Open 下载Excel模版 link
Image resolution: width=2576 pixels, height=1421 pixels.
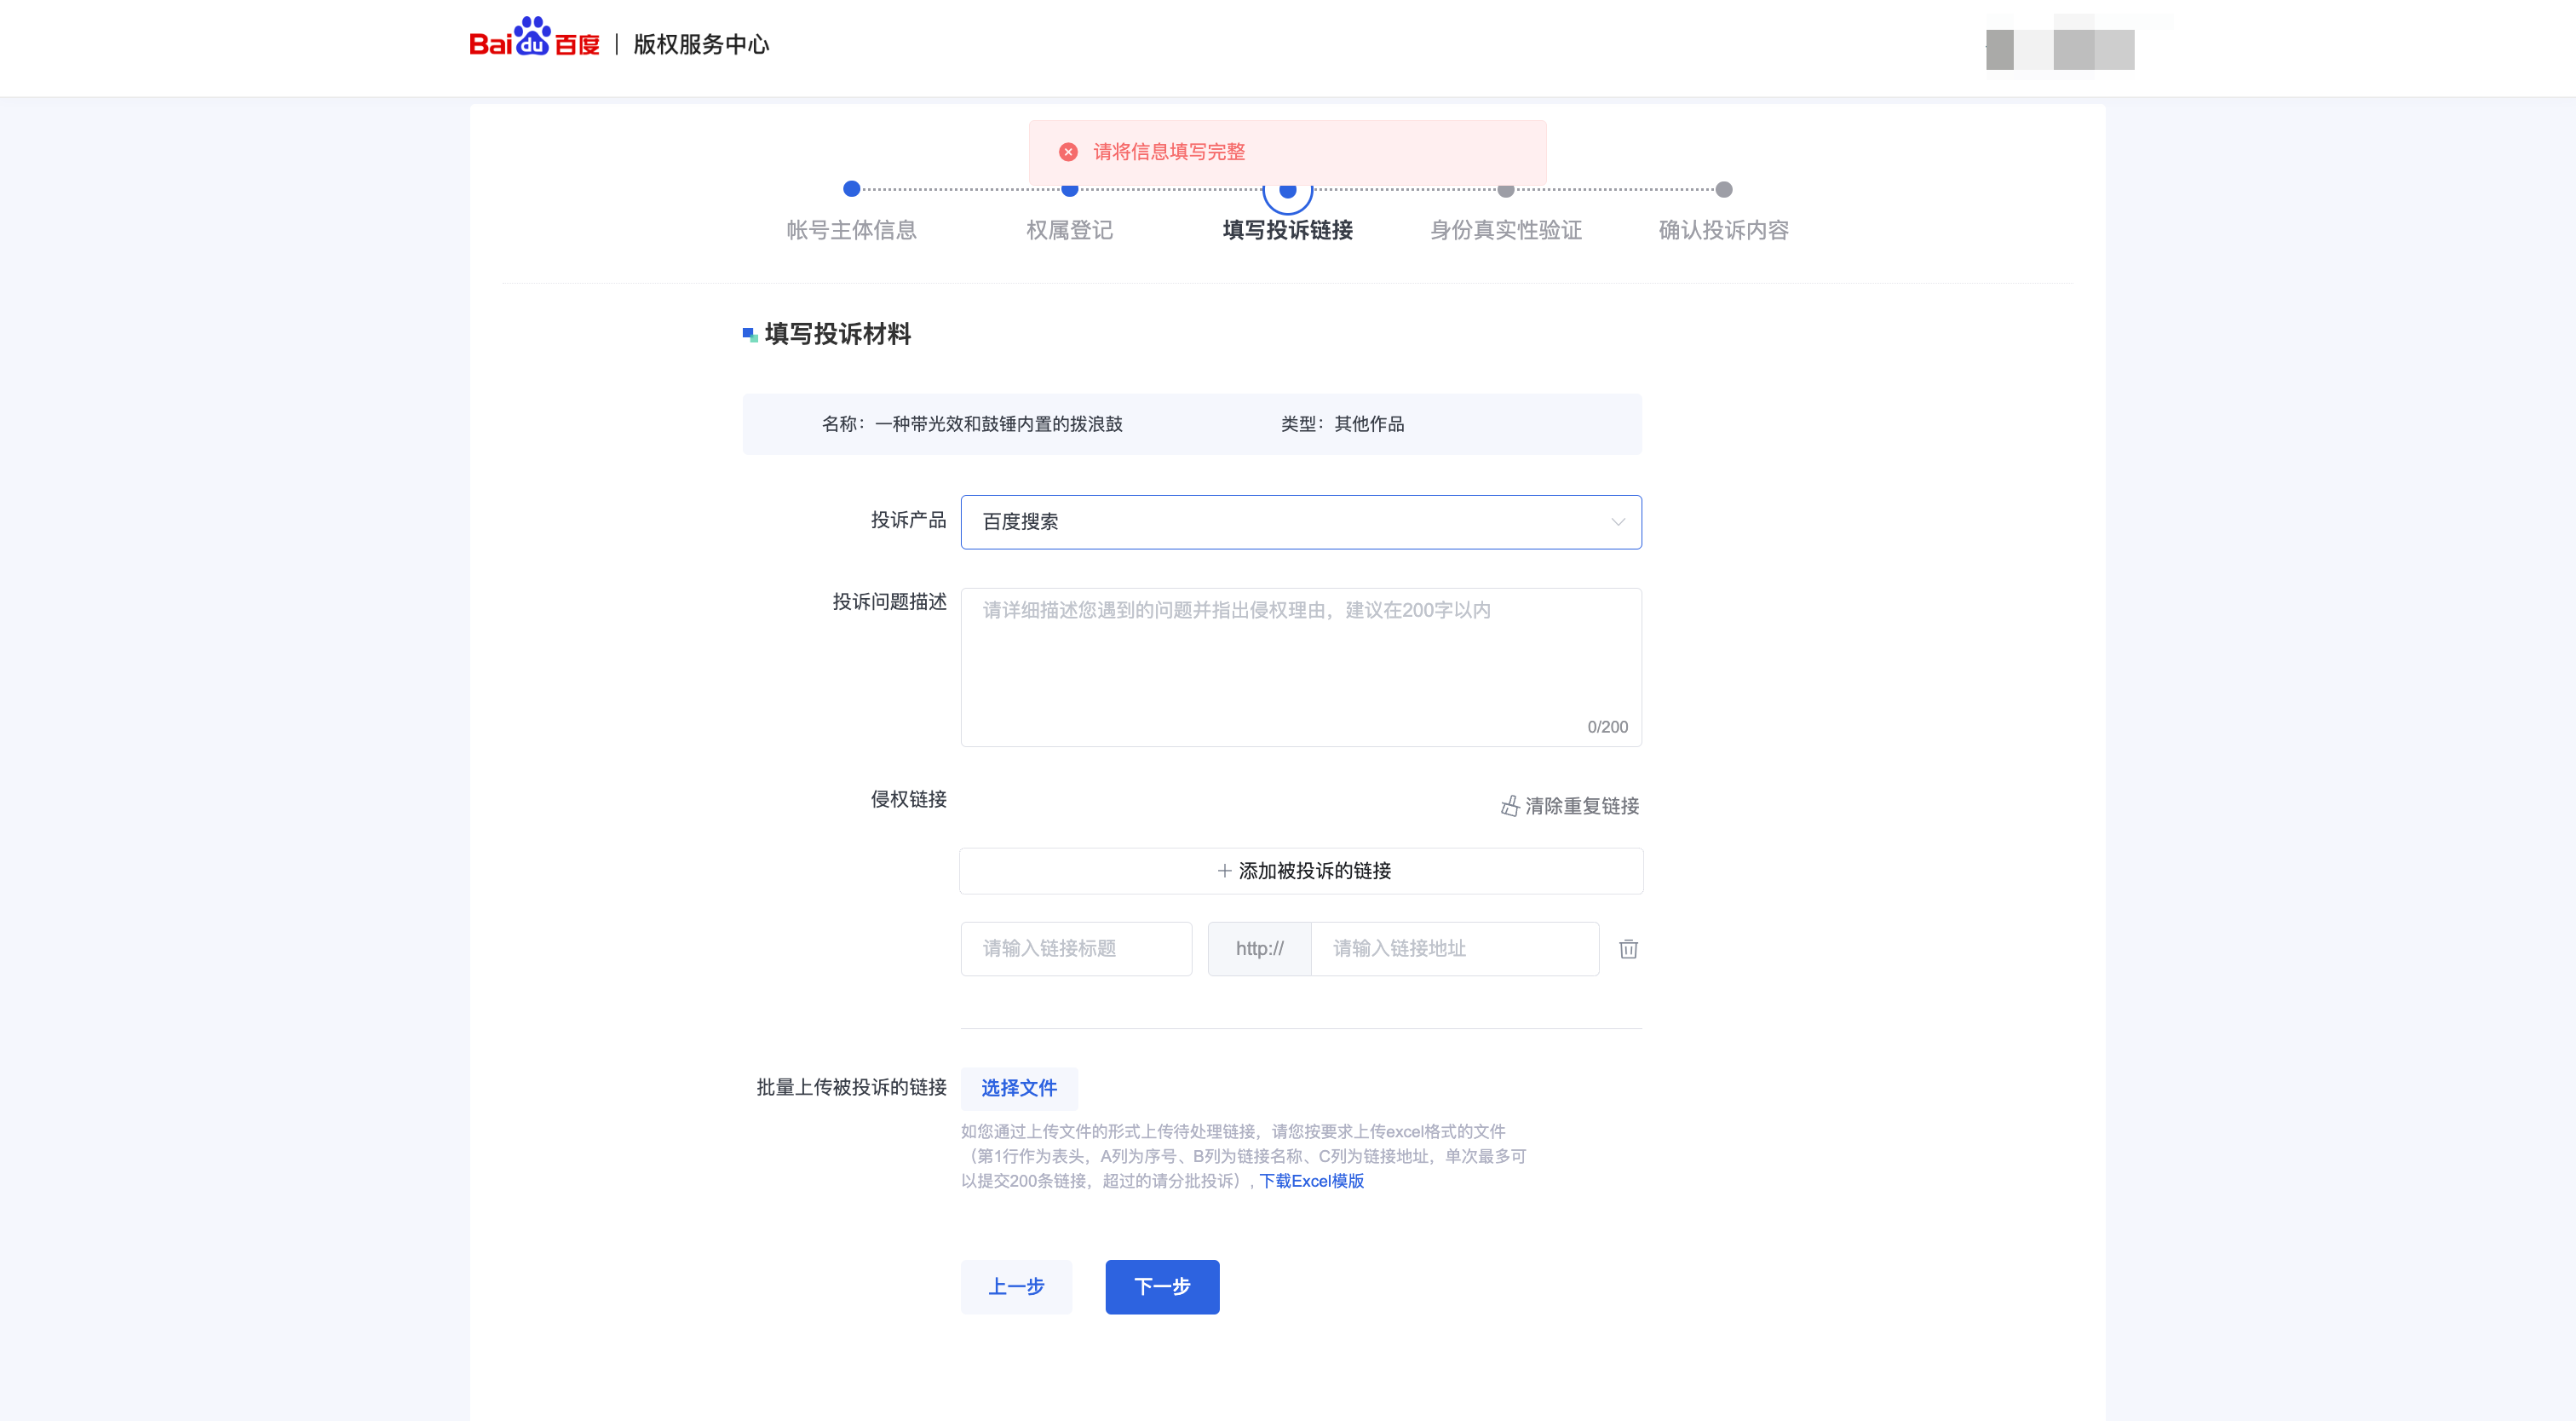click(1311, 1181)
